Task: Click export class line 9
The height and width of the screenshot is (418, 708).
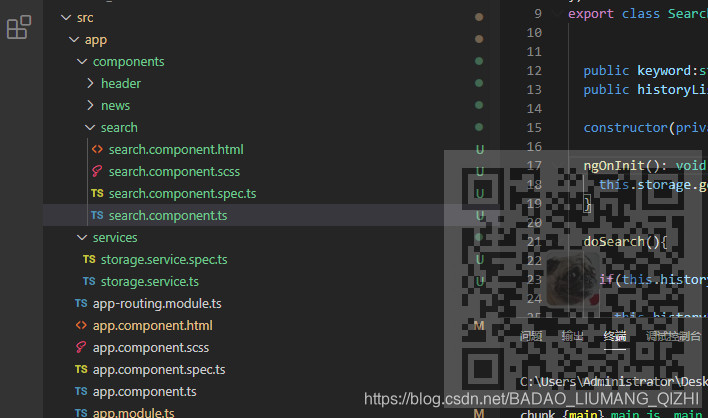Action: pos(638,14)
